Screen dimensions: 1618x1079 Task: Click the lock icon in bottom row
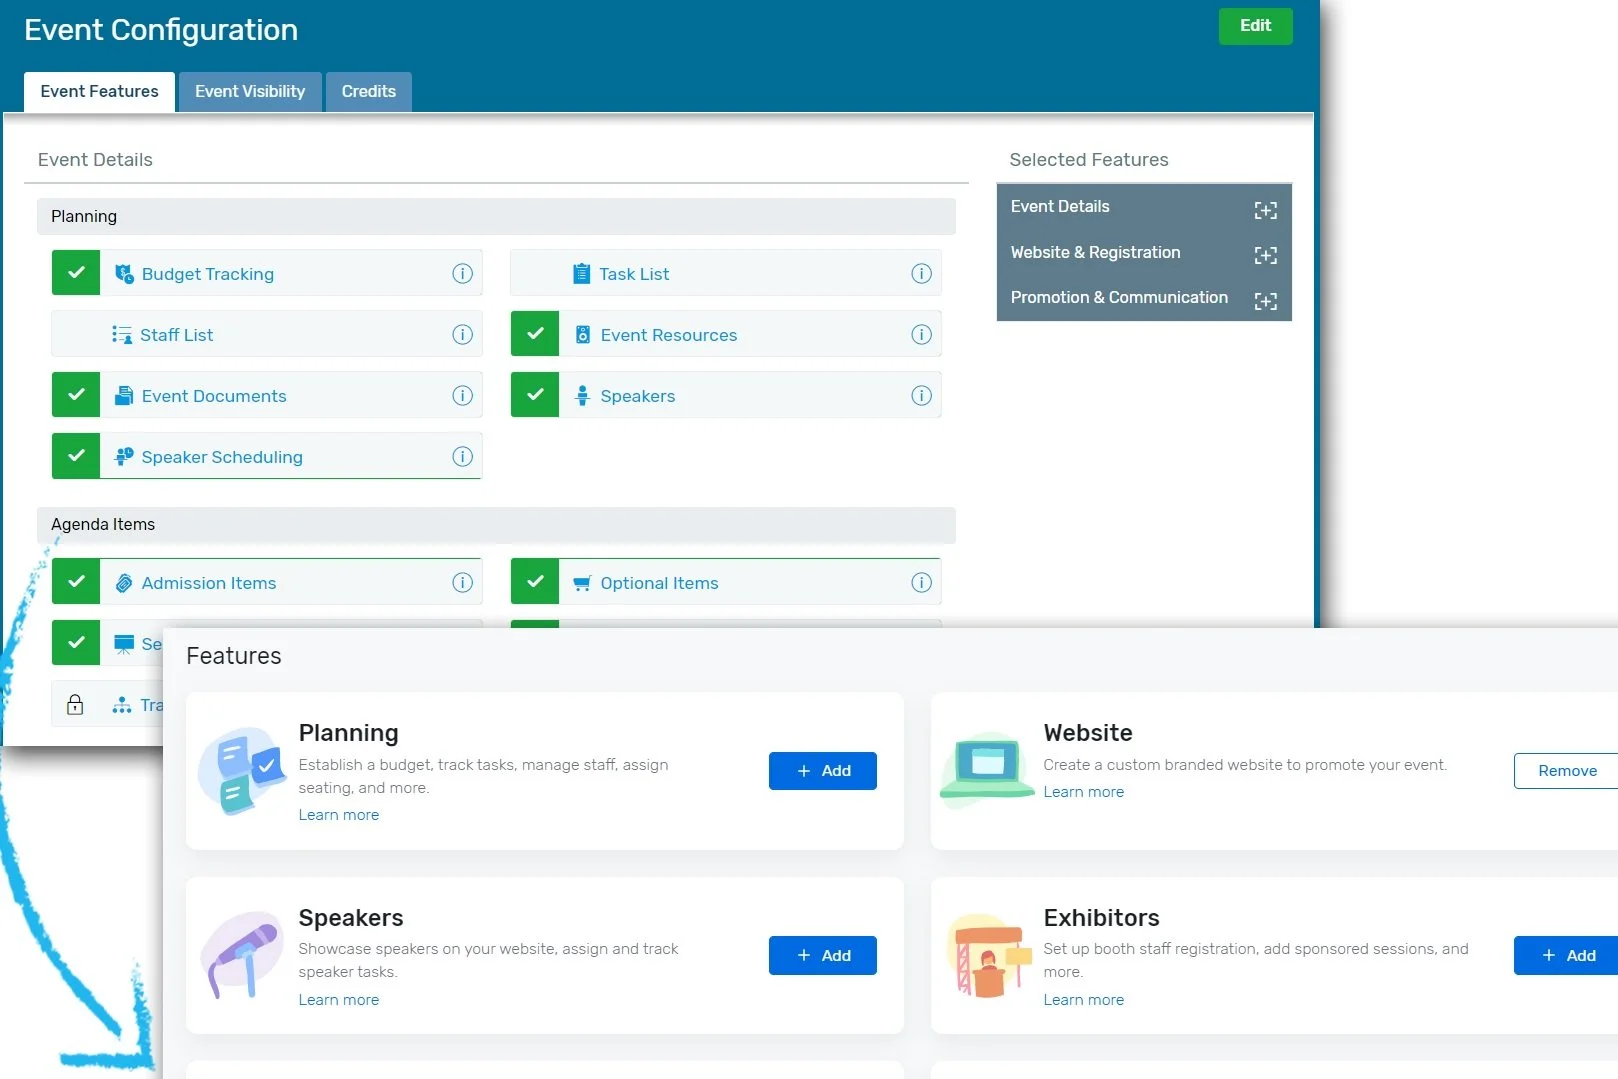[x=75, y=704]
